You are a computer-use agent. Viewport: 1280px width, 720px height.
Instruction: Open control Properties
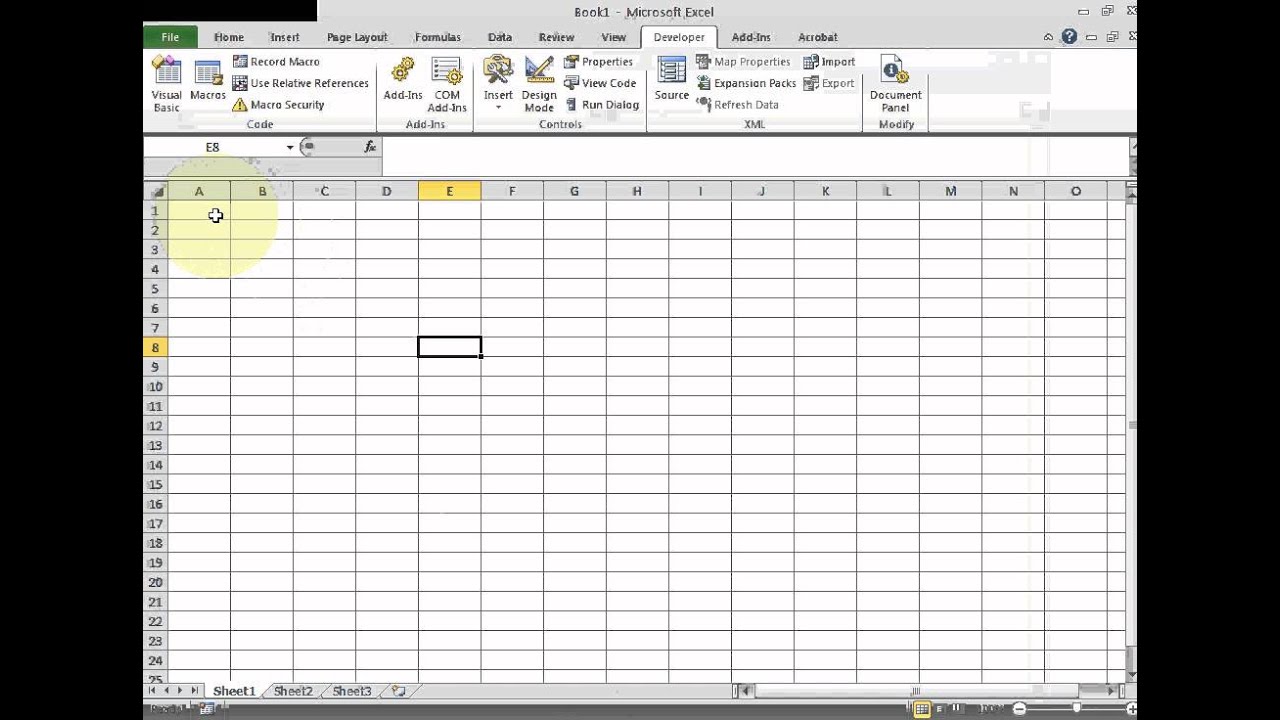tap(599, 62)
